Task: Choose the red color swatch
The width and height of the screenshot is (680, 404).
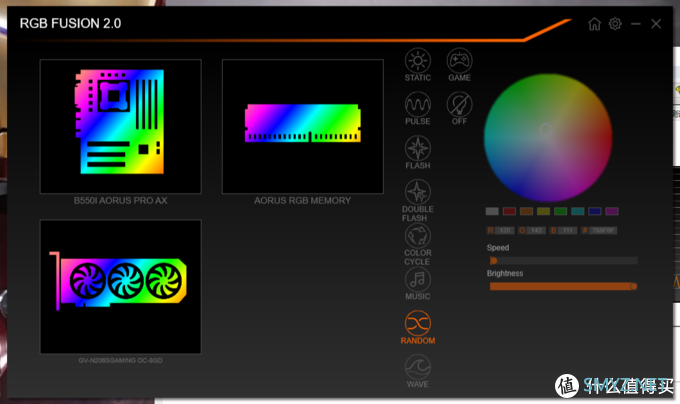Action: tap(509, 211)
